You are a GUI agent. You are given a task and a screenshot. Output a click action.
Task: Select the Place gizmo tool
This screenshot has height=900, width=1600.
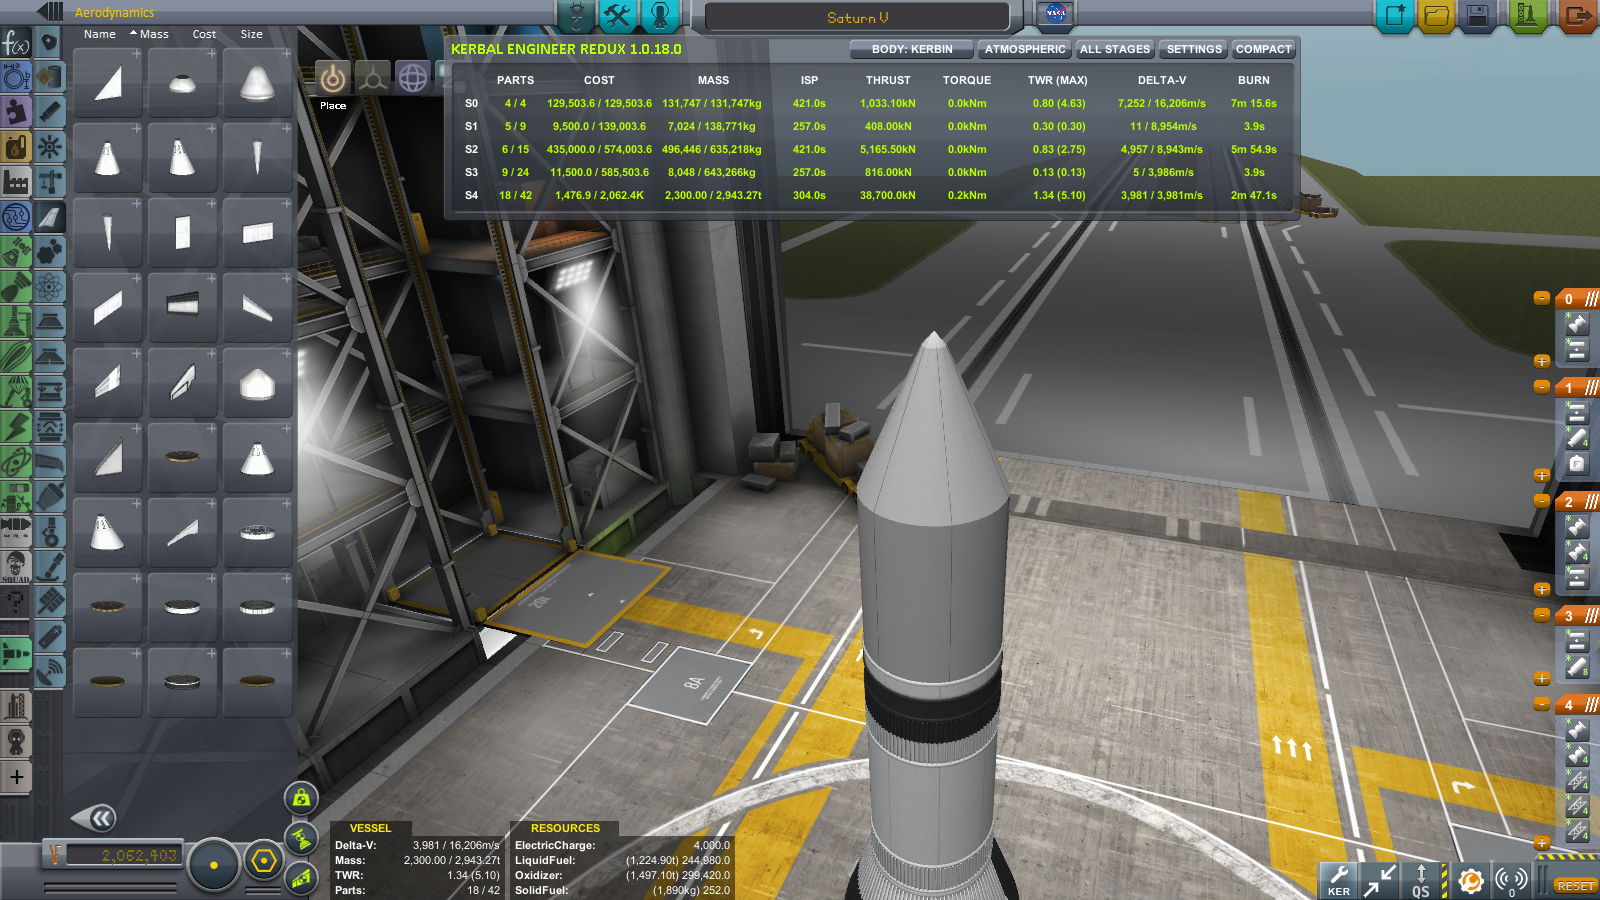[x=333, y=77]
